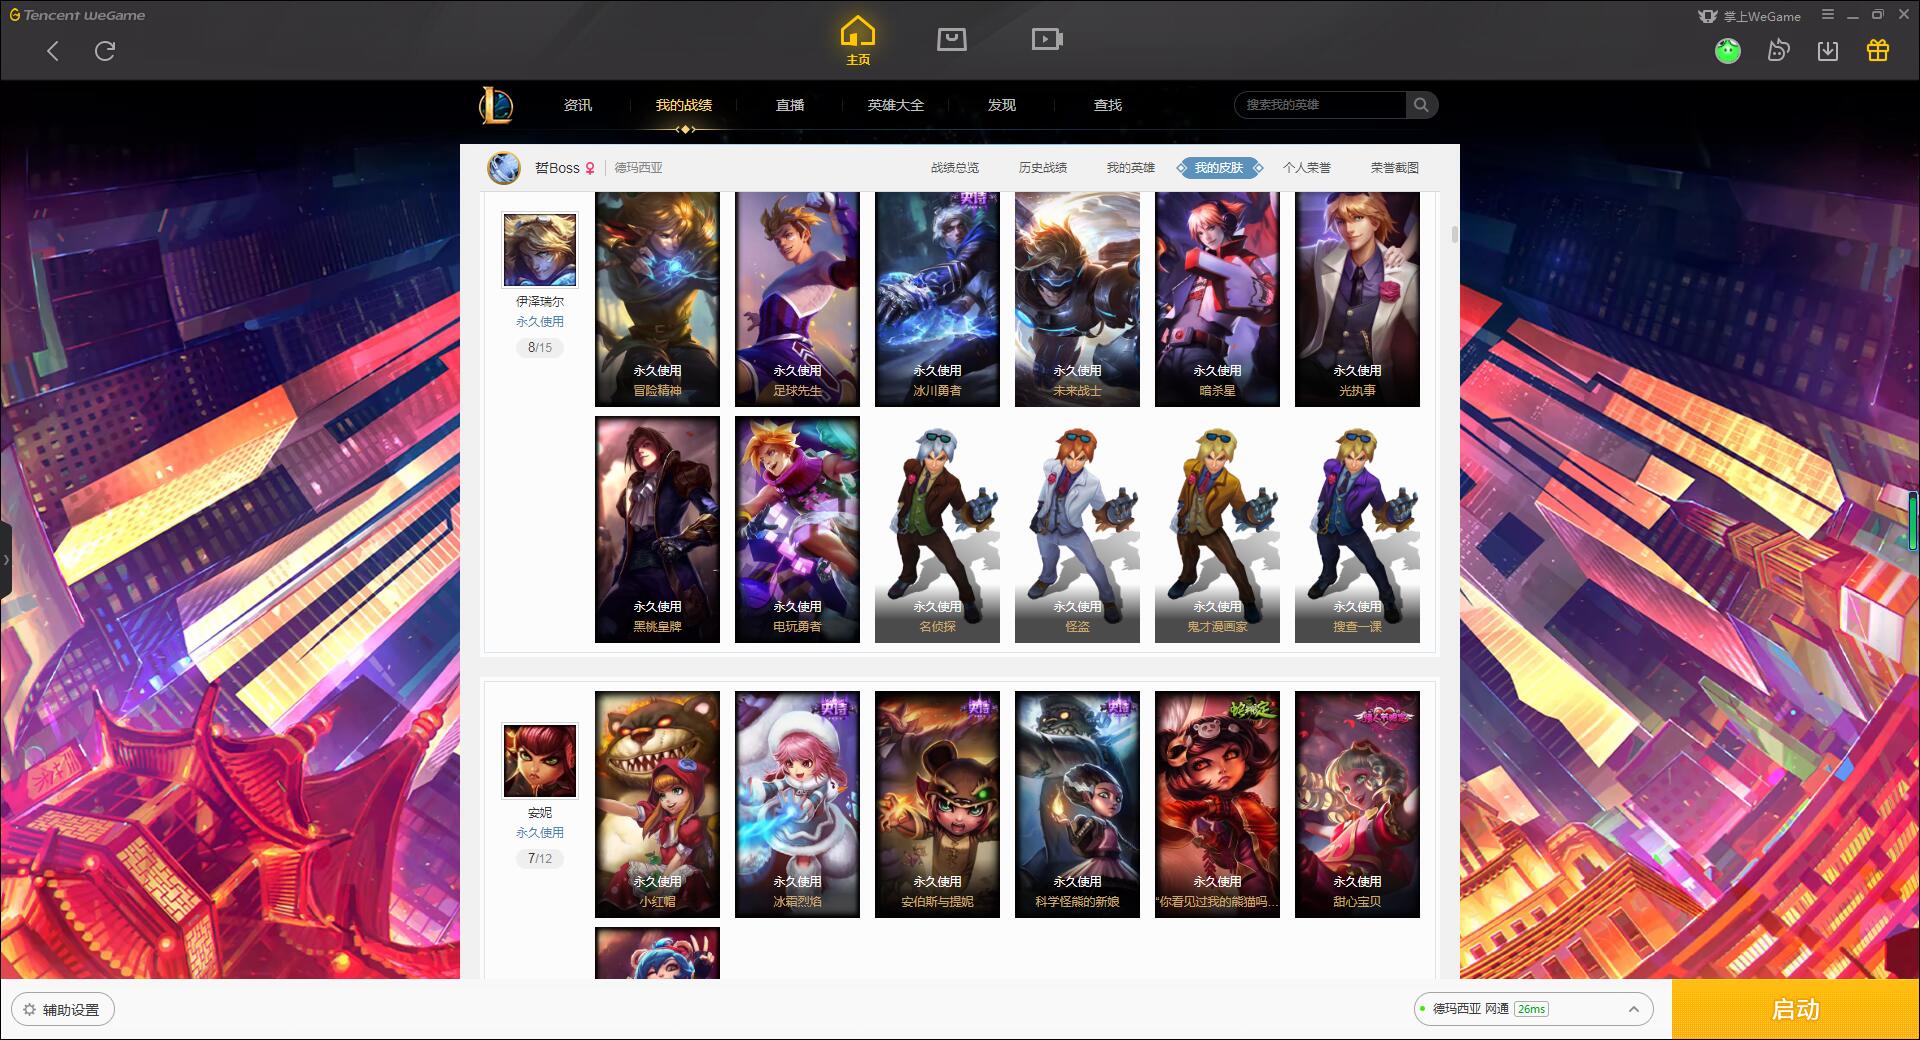Open the 科学怪熊的新娘 skin card
1920x1040 pixels.
pos(1077,804)
